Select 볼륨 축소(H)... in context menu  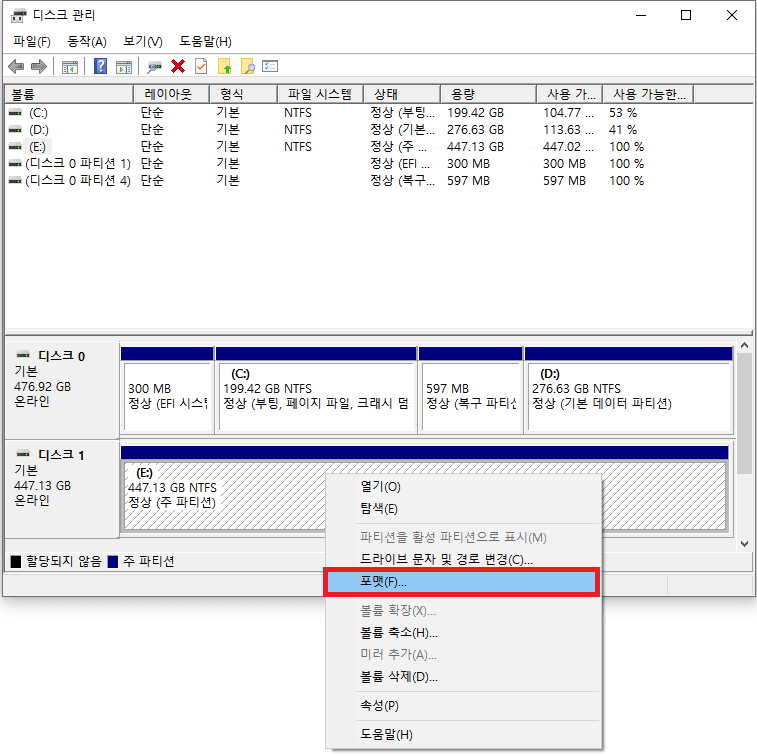pyautogui.click(x=463, y=632)
